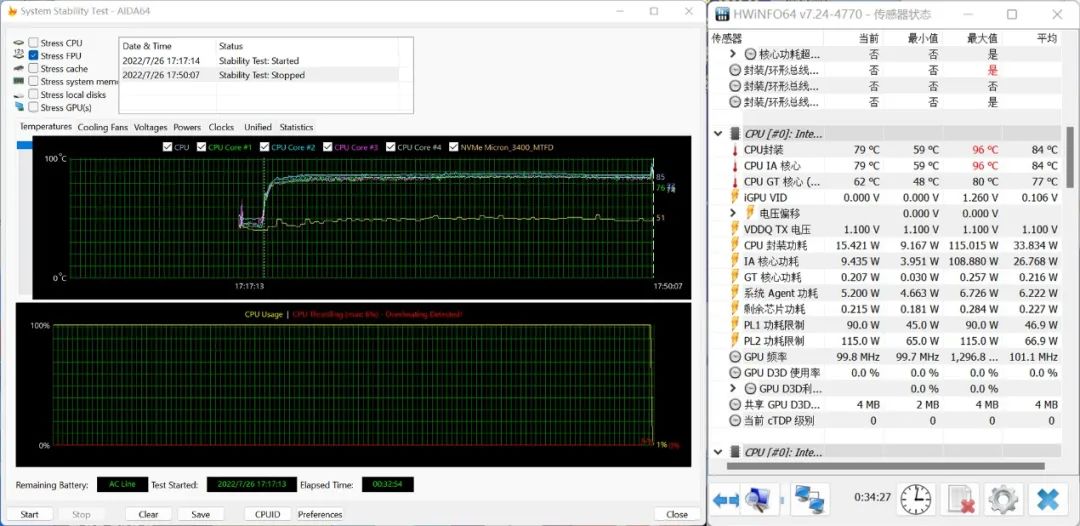Click the HWiNFO expand/collapse arrows icon

click(x=726, y=498)
